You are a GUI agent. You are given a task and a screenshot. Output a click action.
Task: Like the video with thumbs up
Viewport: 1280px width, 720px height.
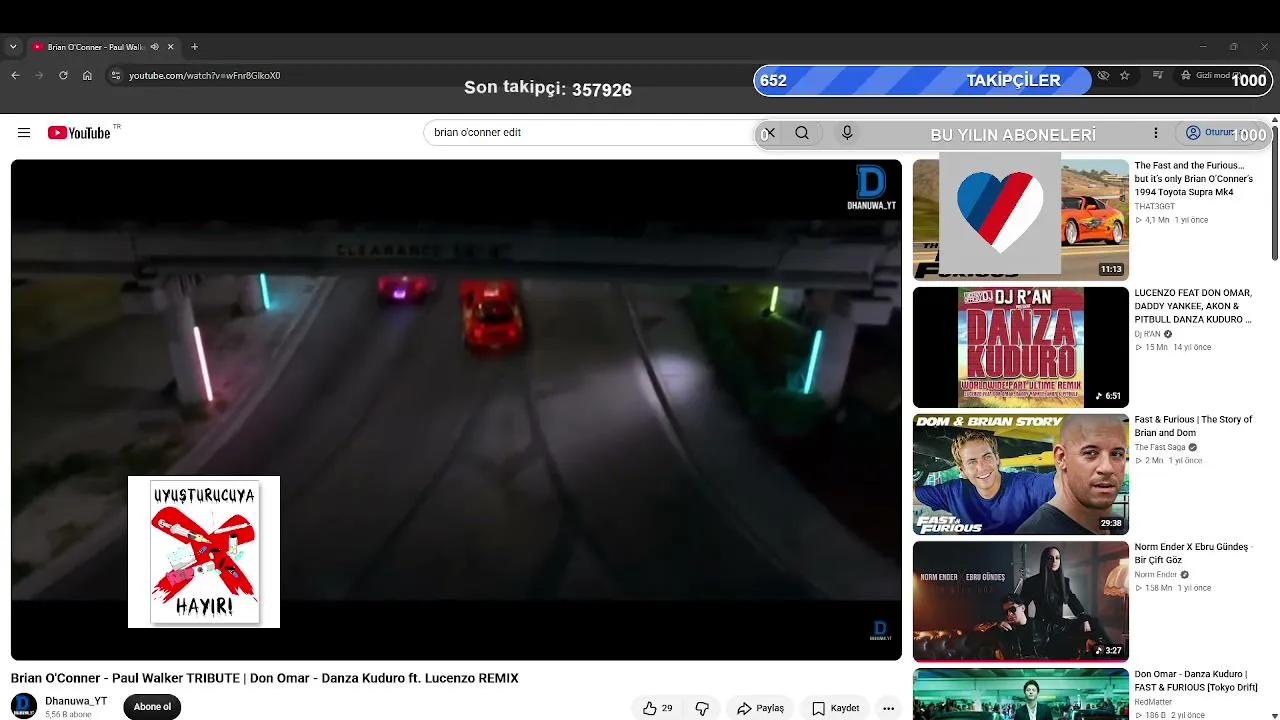[657, 708]
